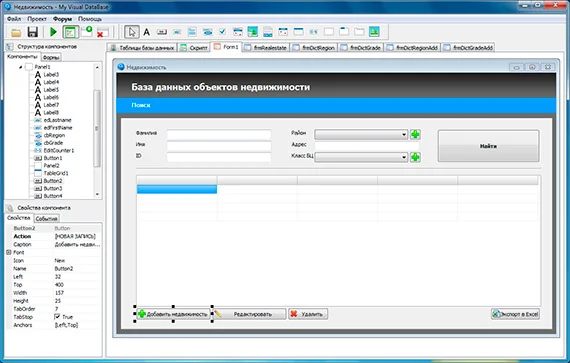Select the image component tool
Screen dimensions: 570x363
(374, 32)
